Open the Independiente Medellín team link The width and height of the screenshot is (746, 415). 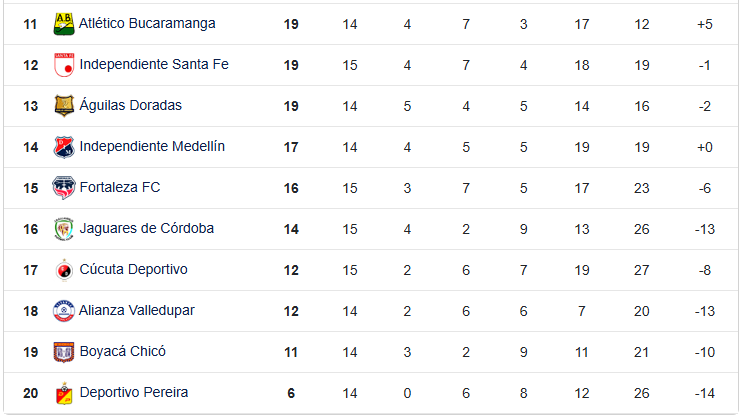coord(152,146)
